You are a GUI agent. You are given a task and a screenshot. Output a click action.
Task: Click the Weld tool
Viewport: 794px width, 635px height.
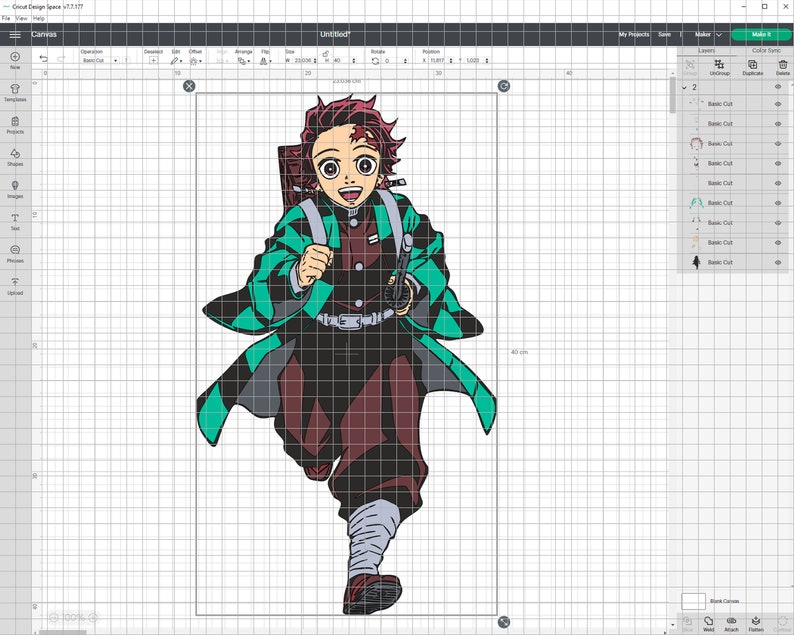click(x=708, y=624)
